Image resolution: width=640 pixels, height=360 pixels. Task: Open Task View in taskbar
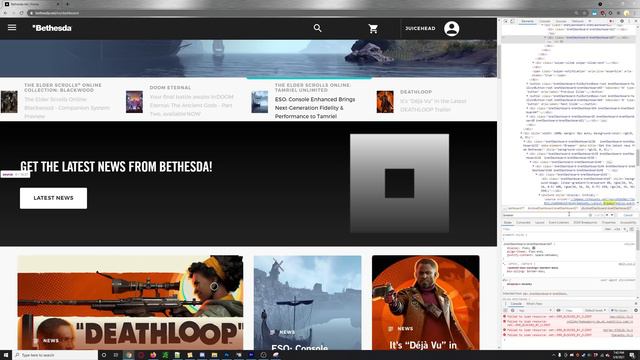click(116, 355)
